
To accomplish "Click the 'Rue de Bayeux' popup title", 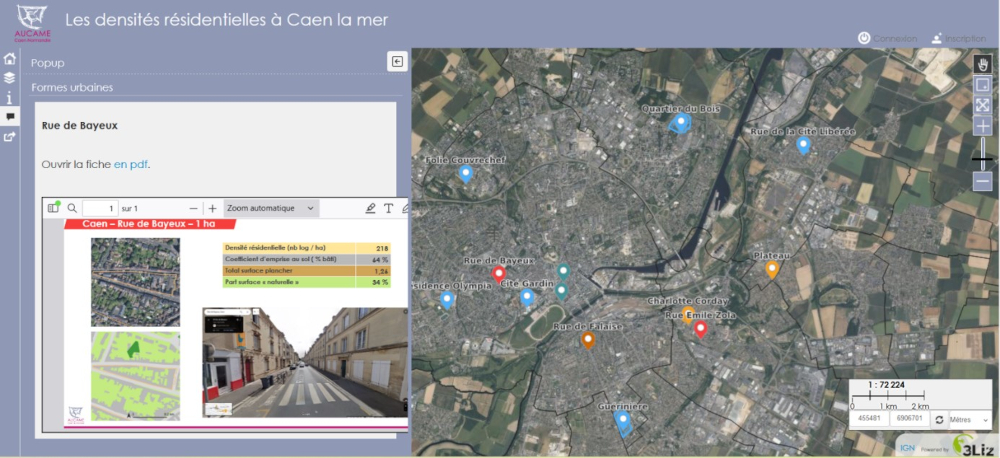I will pos(80,126).
